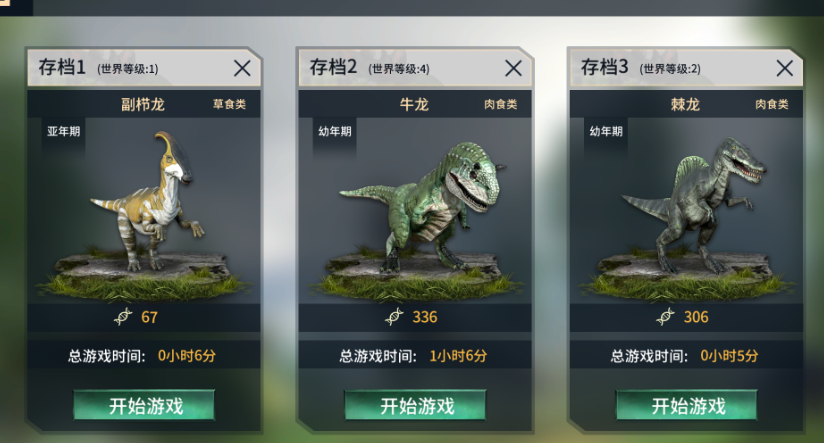Viewport: 824px width, 443px height.
Task: Click 肉食类 label on 牛龙 card
Action: click(500, 104)
